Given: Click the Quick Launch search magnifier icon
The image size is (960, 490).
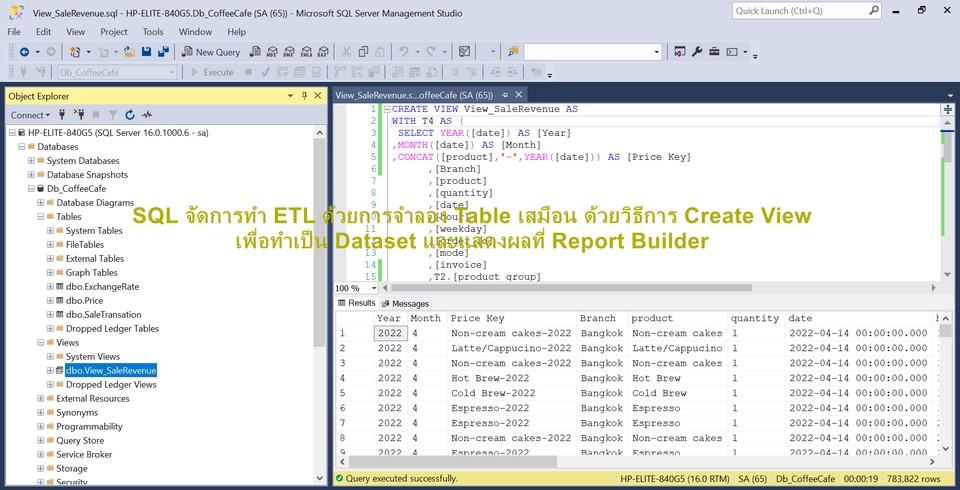Looking at the screenshot, I should (874, 10).
